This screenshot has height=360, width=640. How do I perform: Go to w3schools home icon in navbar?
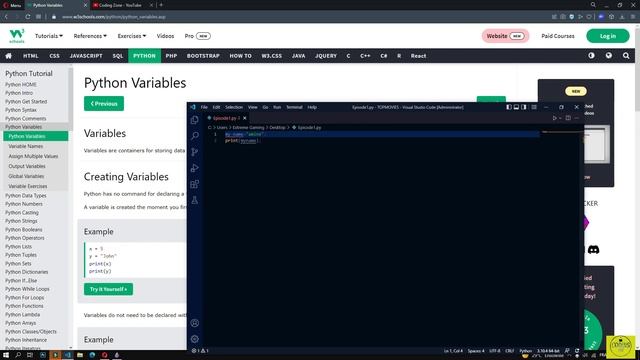[x=9, y=56]
